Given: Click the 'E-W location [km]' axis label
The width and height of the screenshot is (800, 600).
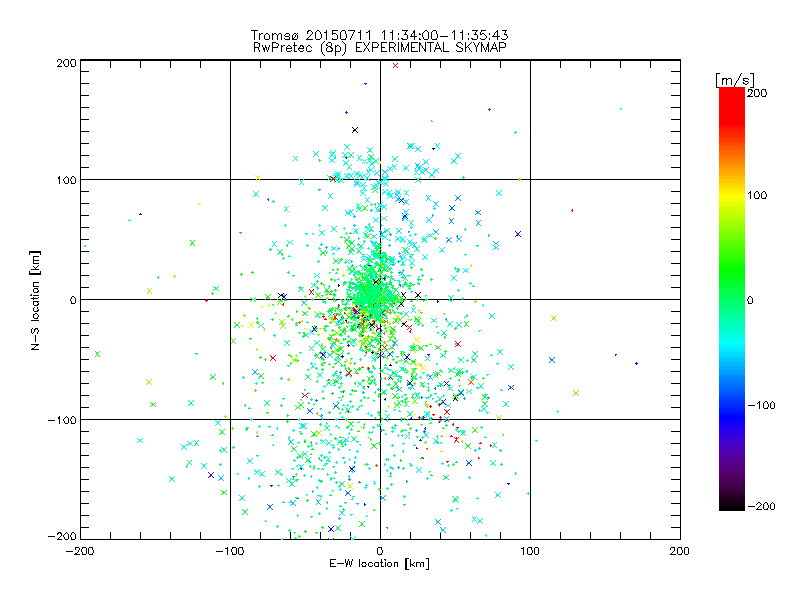Looking at the screenshot, I should (x=379, y=563).
